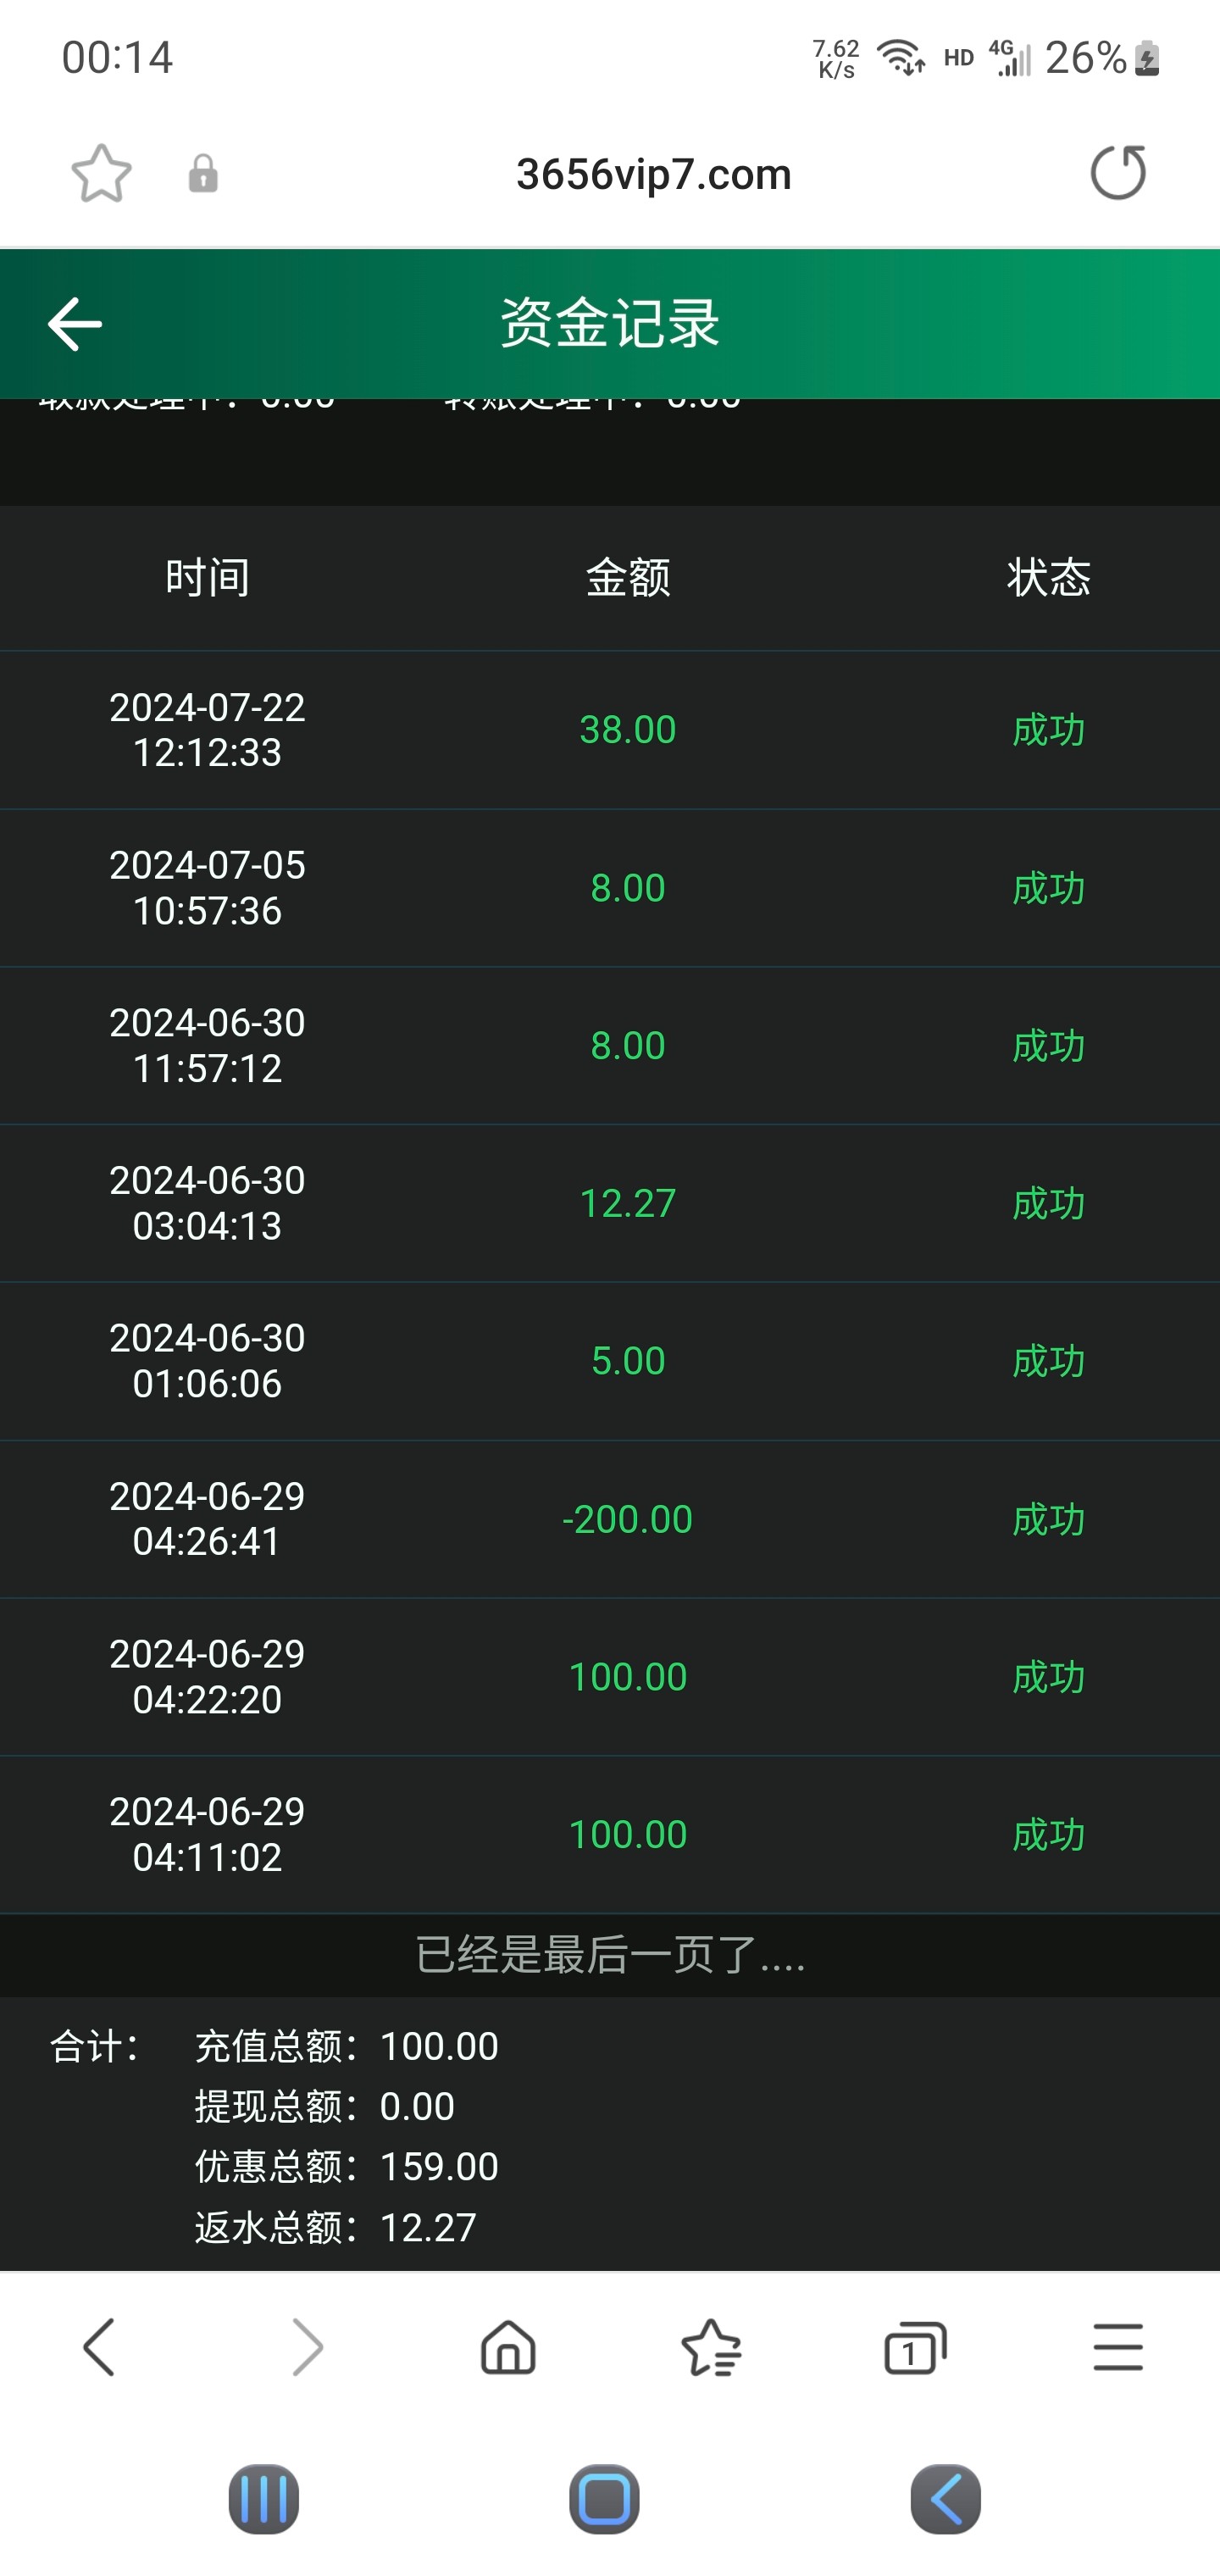The width and height of the screenshot is (1220, 2576).
Task: Tap the 状态 column header
Action: (x=1048, y=578)
